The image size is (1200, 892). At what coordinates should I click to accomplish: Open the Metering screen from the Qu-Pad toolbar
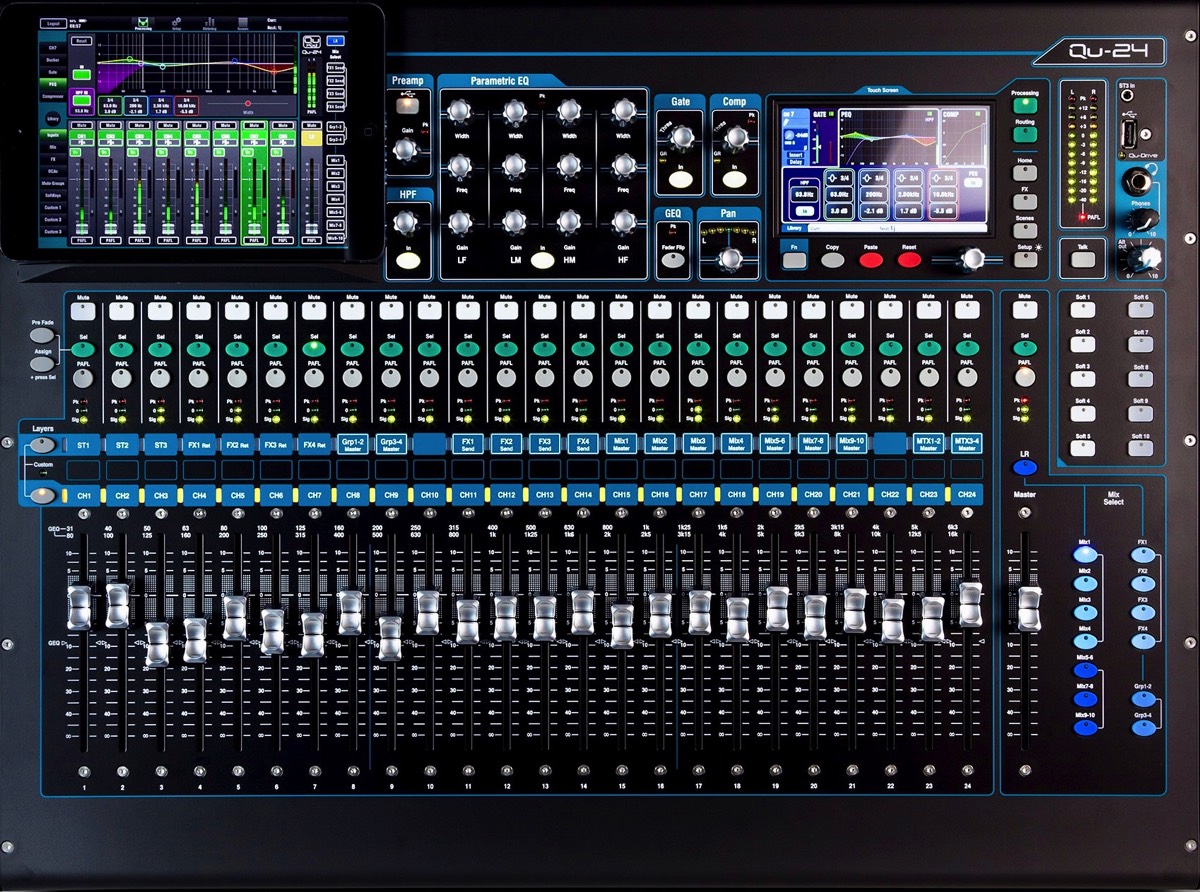[210, 23]
